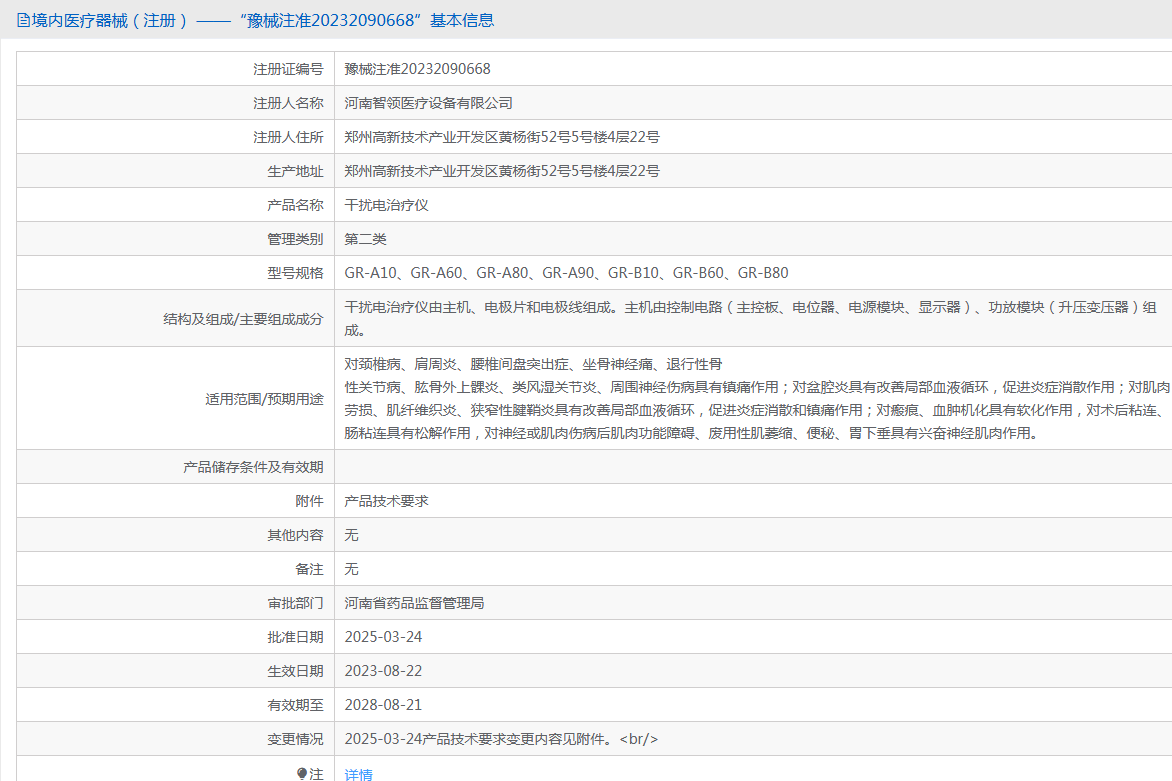
Task: Click the 注册证编号 label
Action: 289,69
